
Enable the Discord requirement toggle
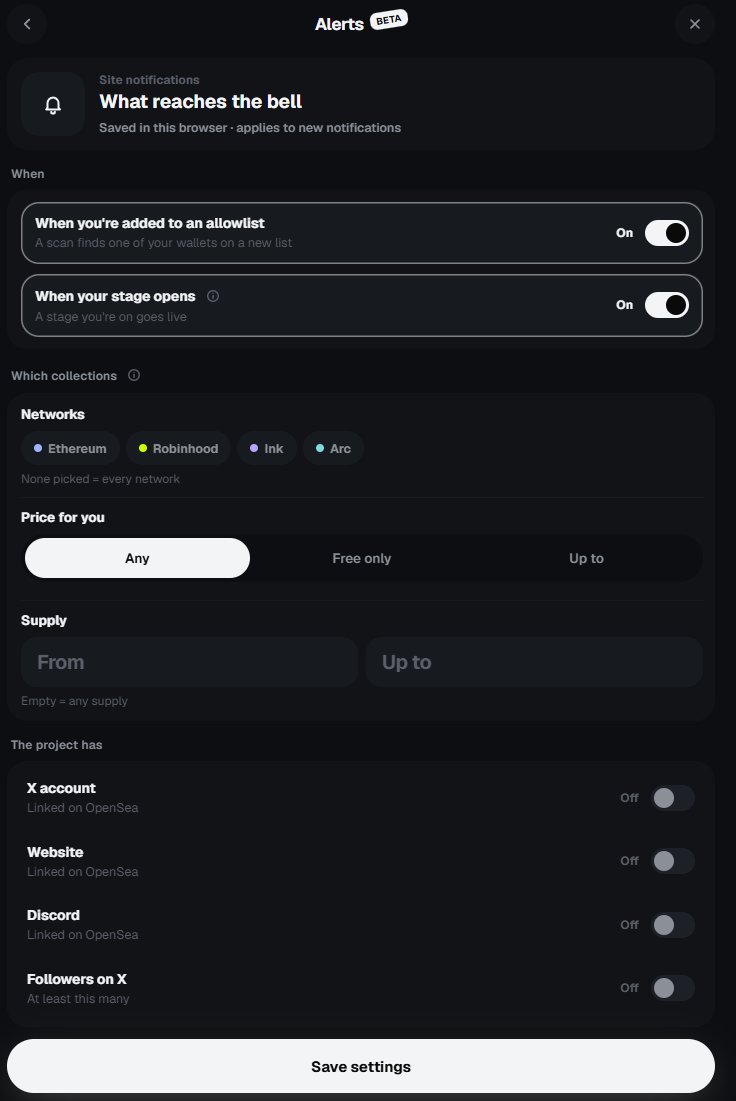click(673, 925)
